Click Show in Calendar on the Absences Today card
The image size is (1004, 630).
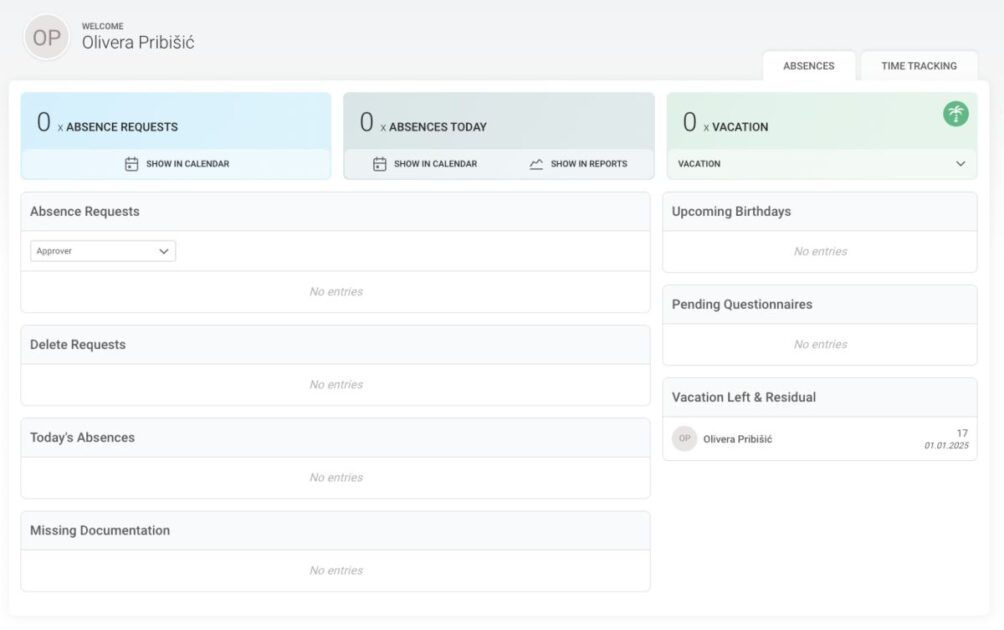point(430,163)
